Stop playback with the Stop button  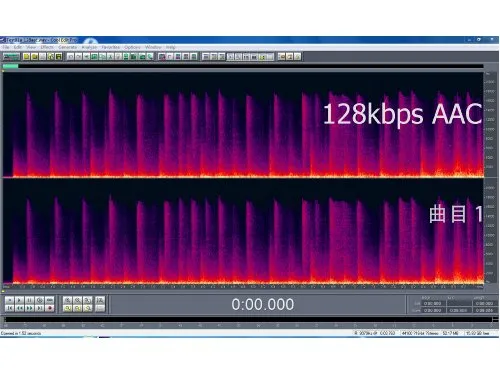tap(9, 300)
